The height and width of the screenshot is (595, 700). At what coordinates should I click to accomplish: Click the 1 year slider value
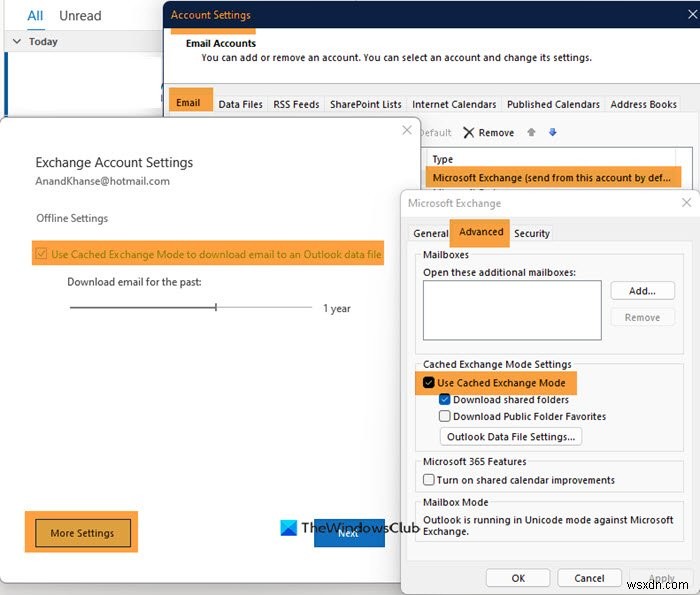pyautogui.click(x=337, y=308)
